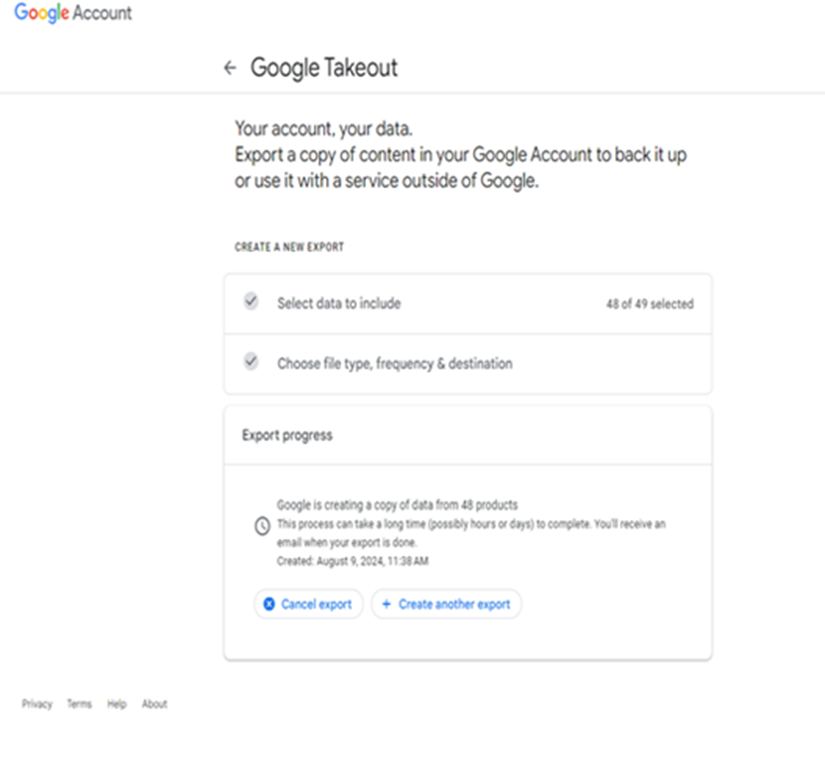Image resolution: width=825 pixels, height=766 pixels.
Task: Click the 48 of 49 selected label
Action: [x=650, y=304]
